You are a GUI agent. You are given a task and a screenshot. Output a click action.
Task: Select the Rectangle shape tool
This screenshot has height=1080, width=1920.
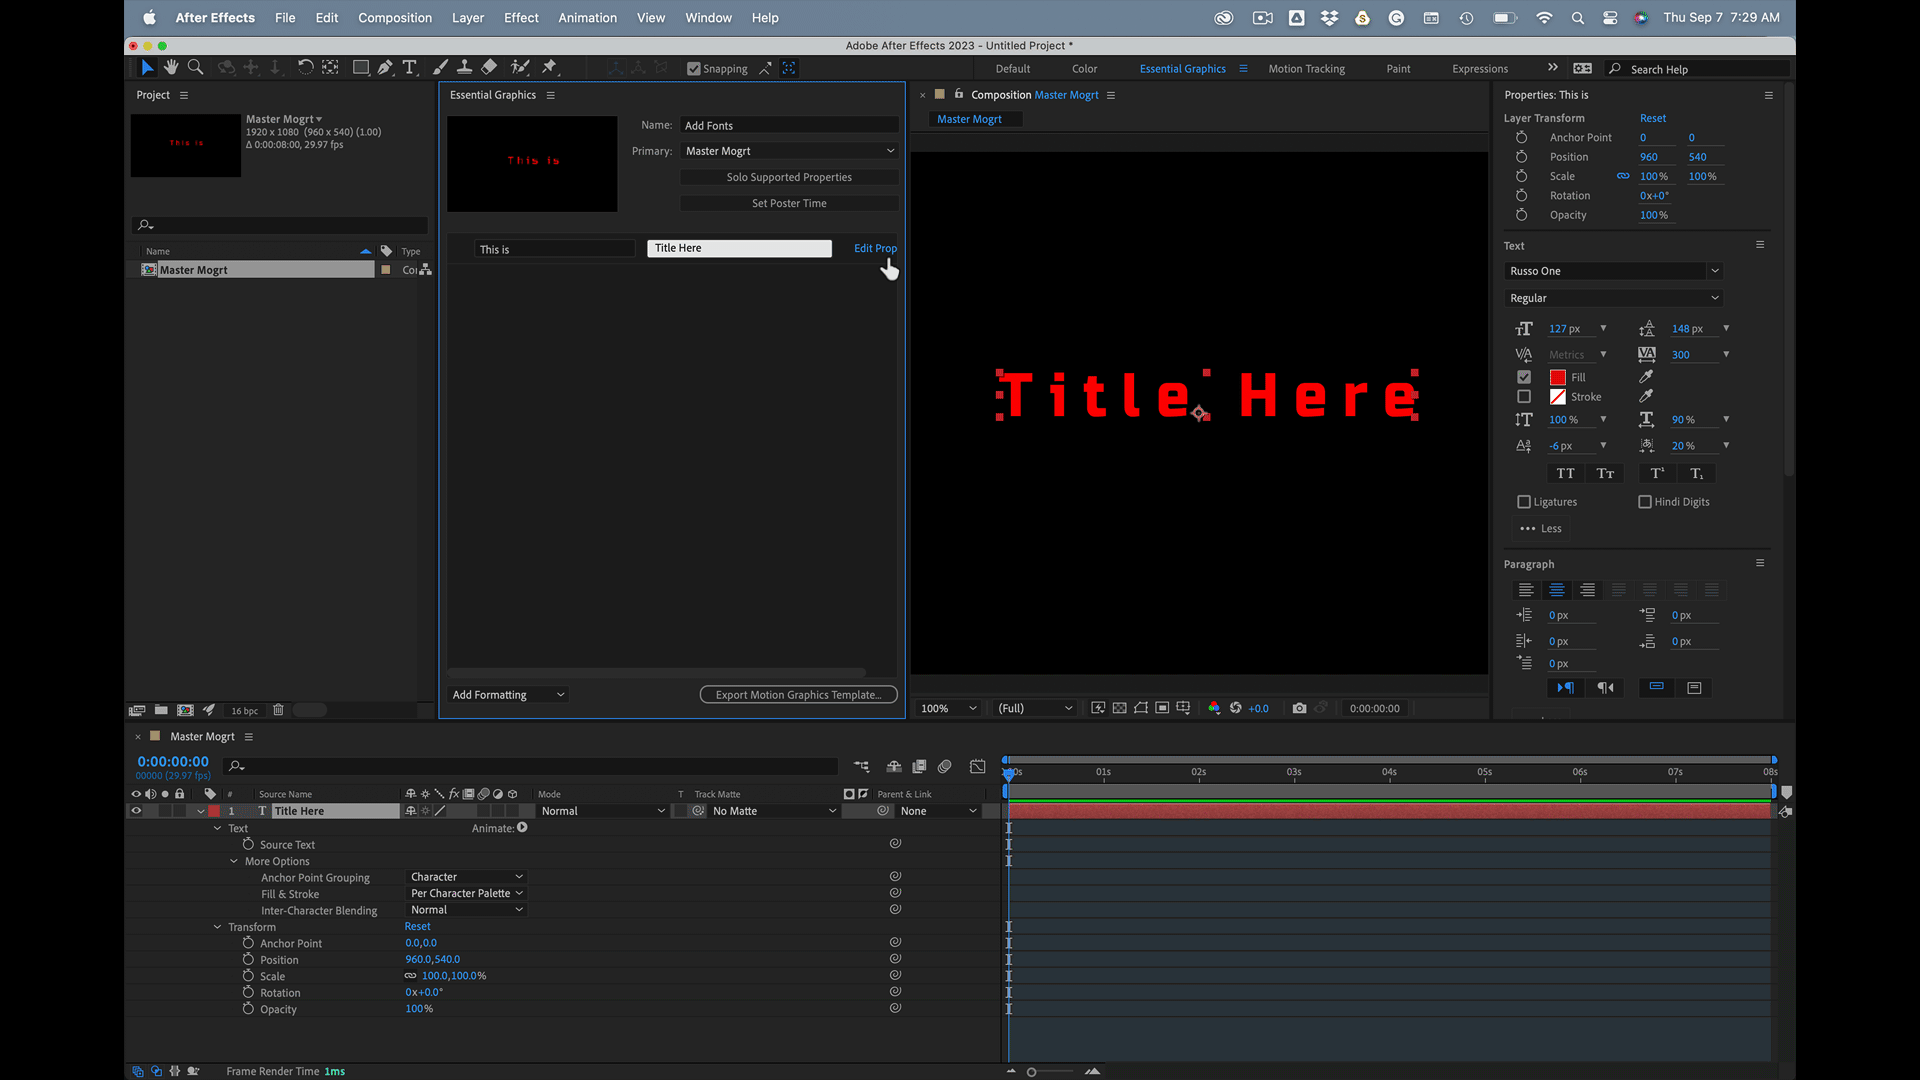[x=361, y=67]
